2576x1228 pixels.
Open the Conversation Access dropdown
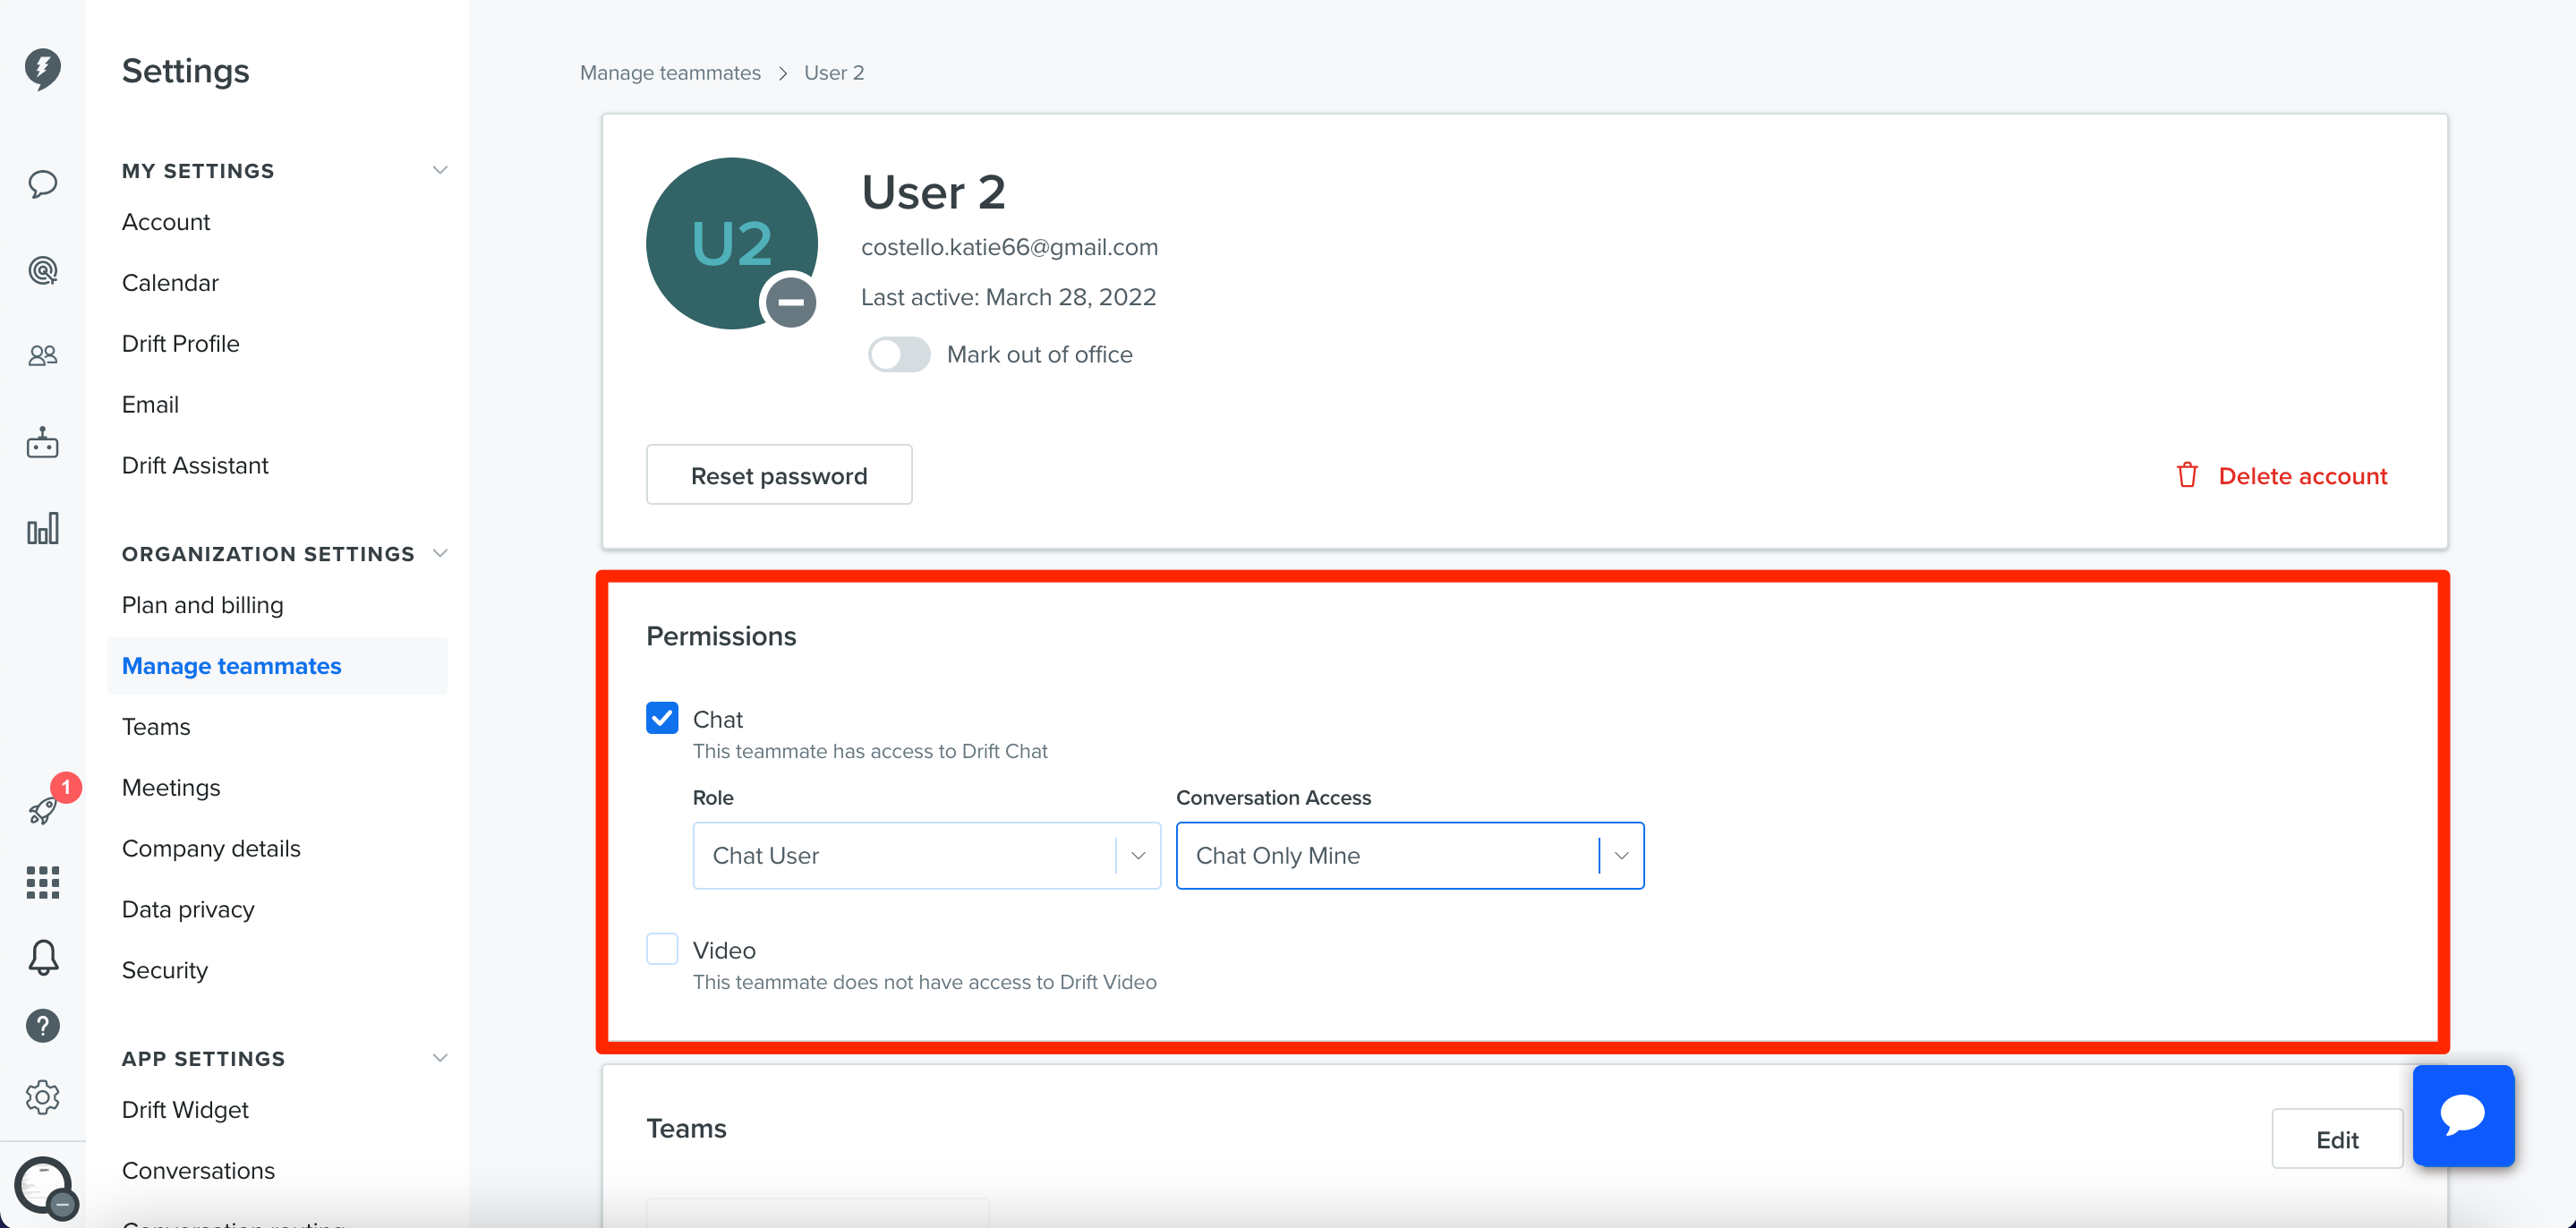point(1410,855)
